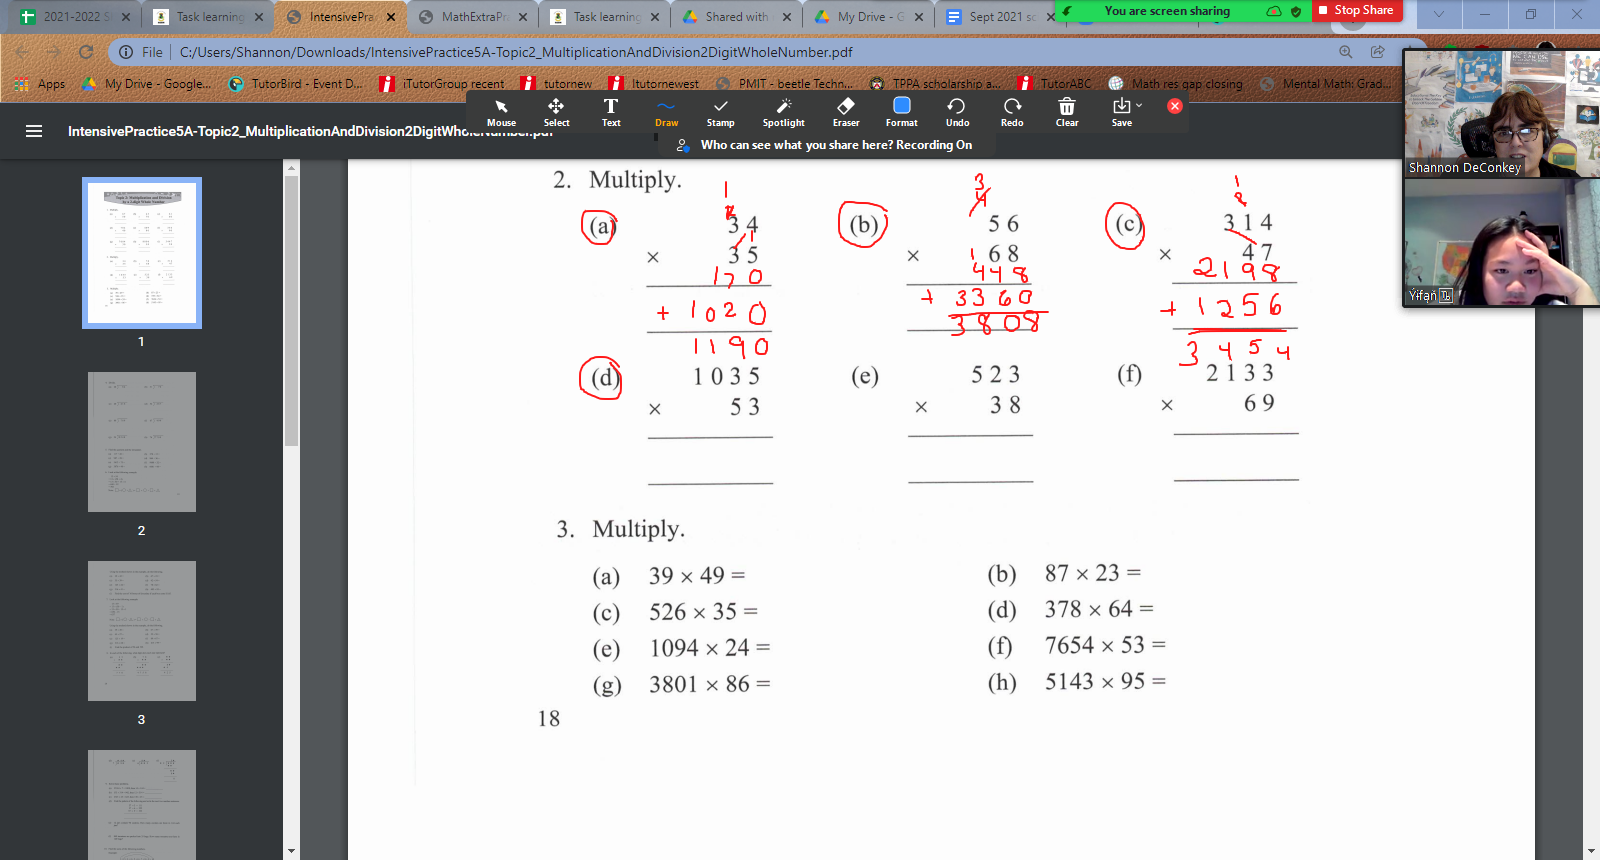Image resolution: width=1600 pixels, height=860 pixels.
Task: Open the tutornew bookmark
Action: coord(557,84)
